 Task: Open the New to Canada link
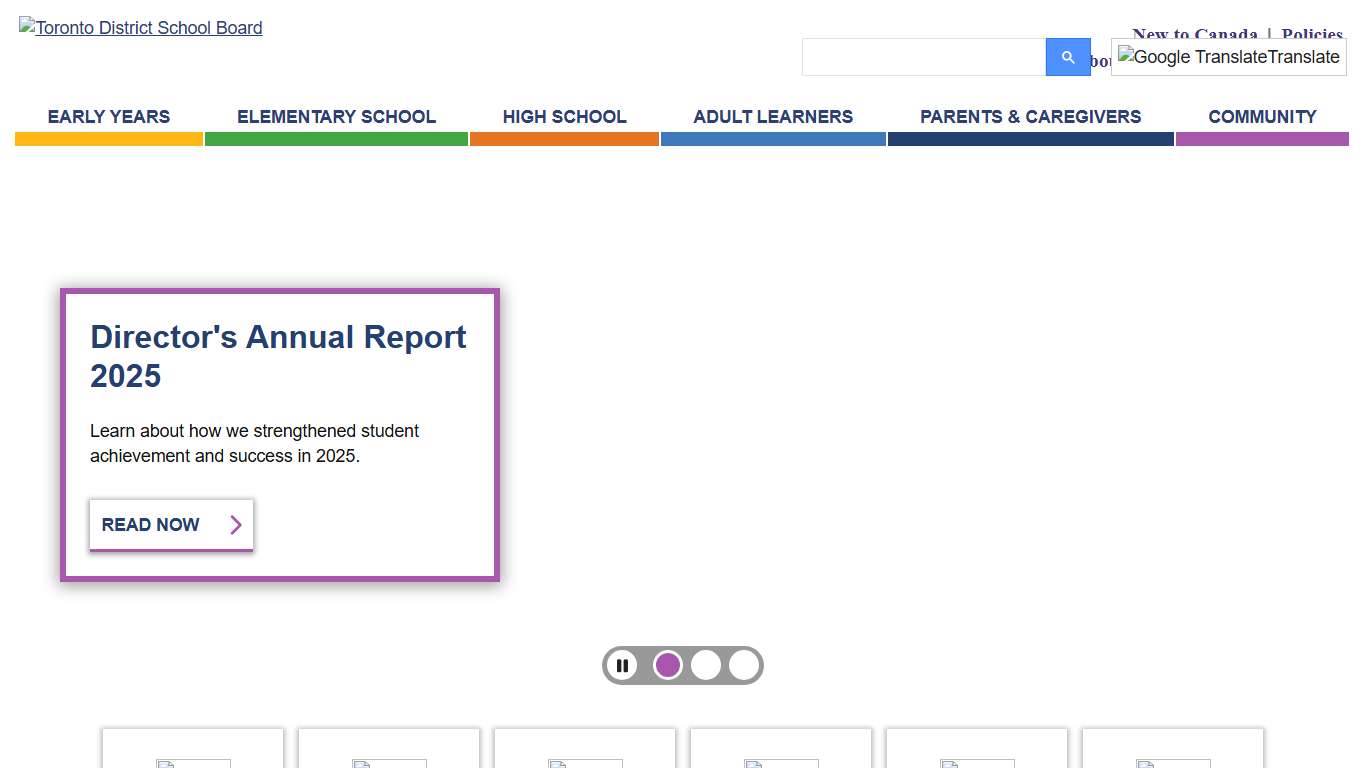tap(1194, 33)
